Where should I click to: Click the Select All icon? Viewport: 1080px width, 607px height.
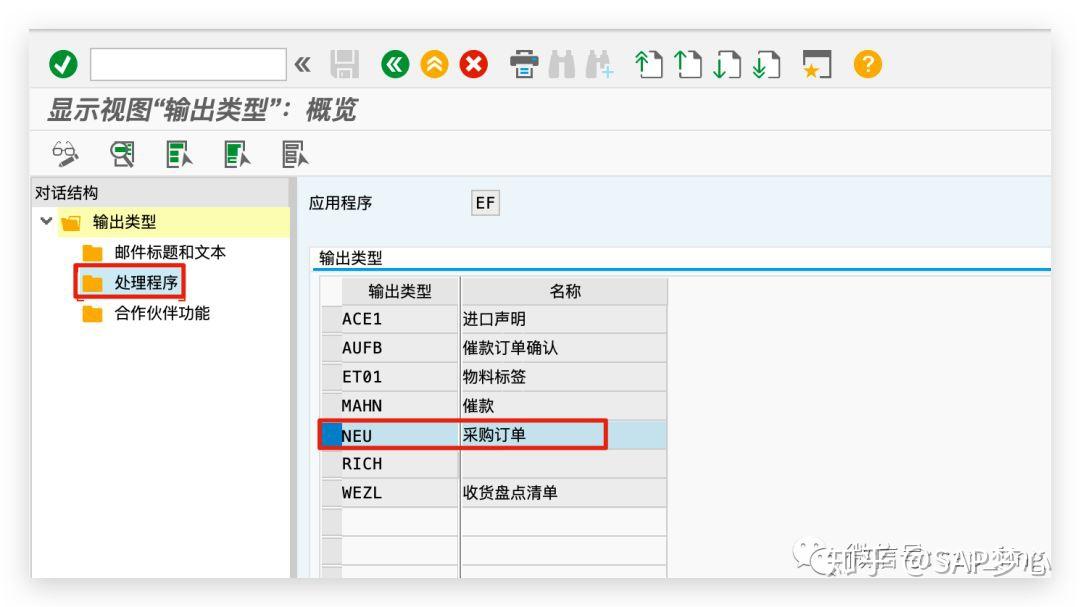pos(179,154)
